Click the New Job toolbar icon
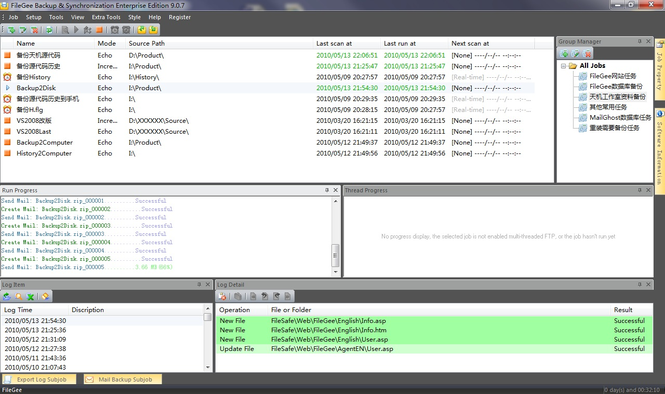Viewport: 665px width, 394px height. 12,30
